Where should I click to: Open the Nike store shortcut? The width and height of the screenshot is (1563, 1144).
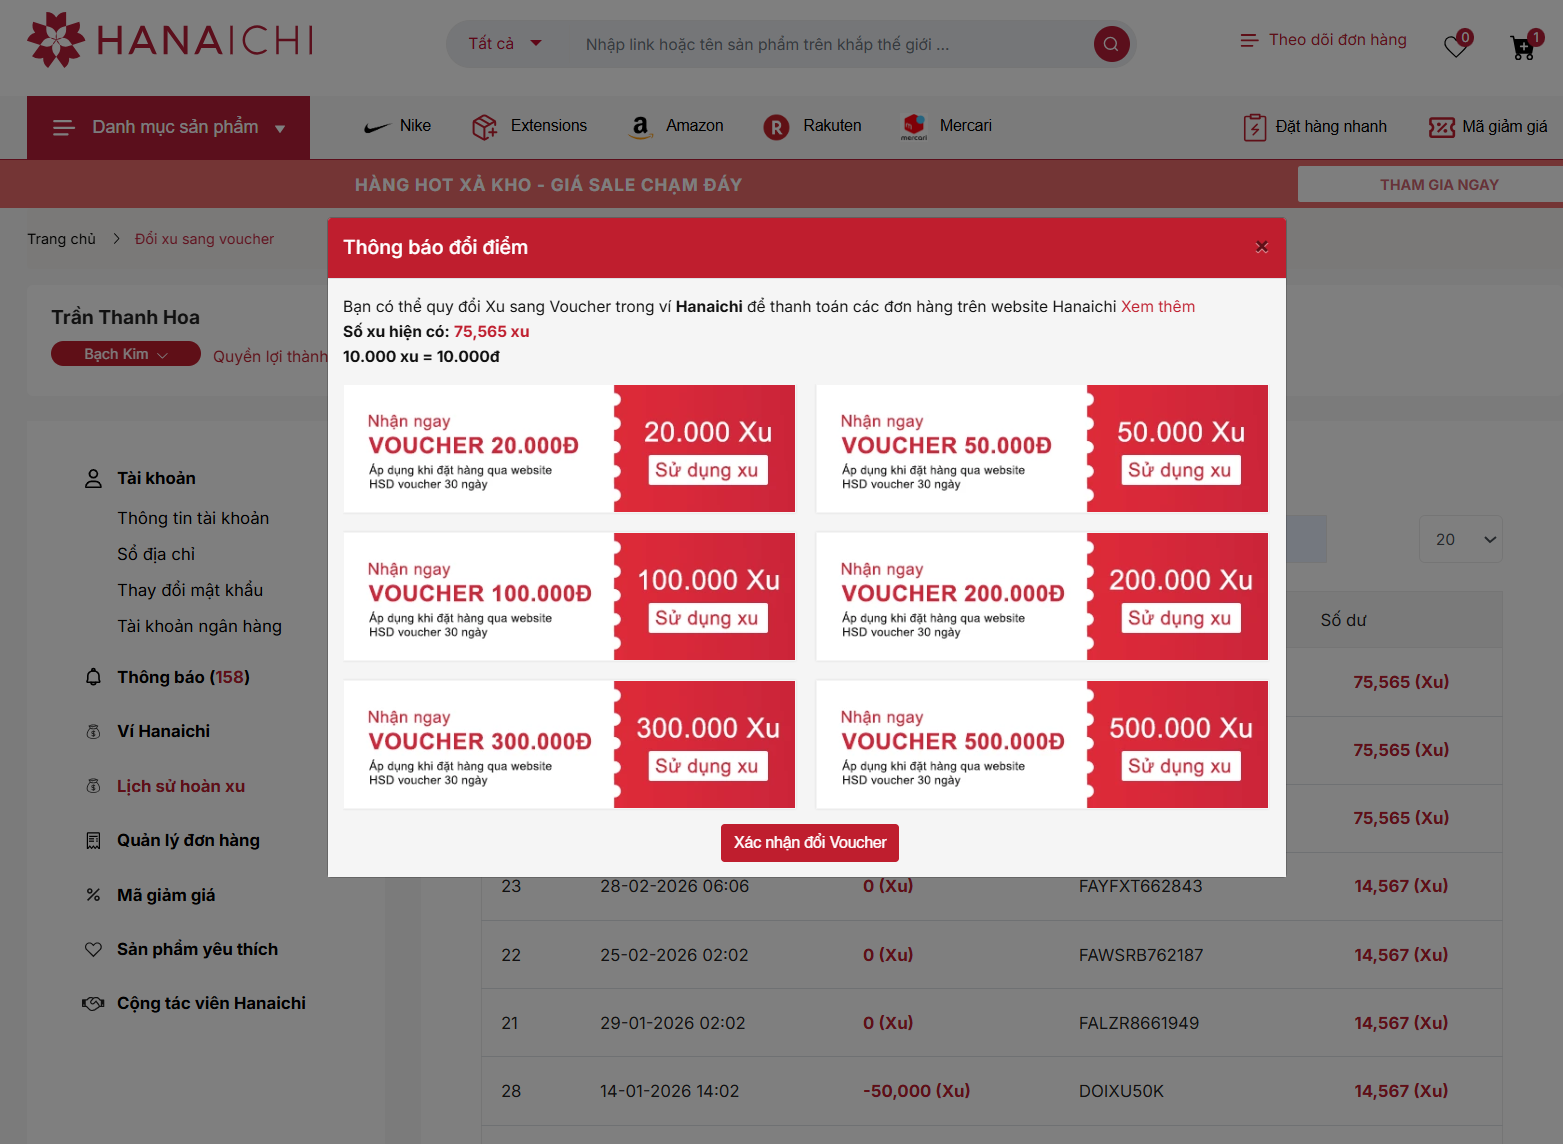click(397, 126)
